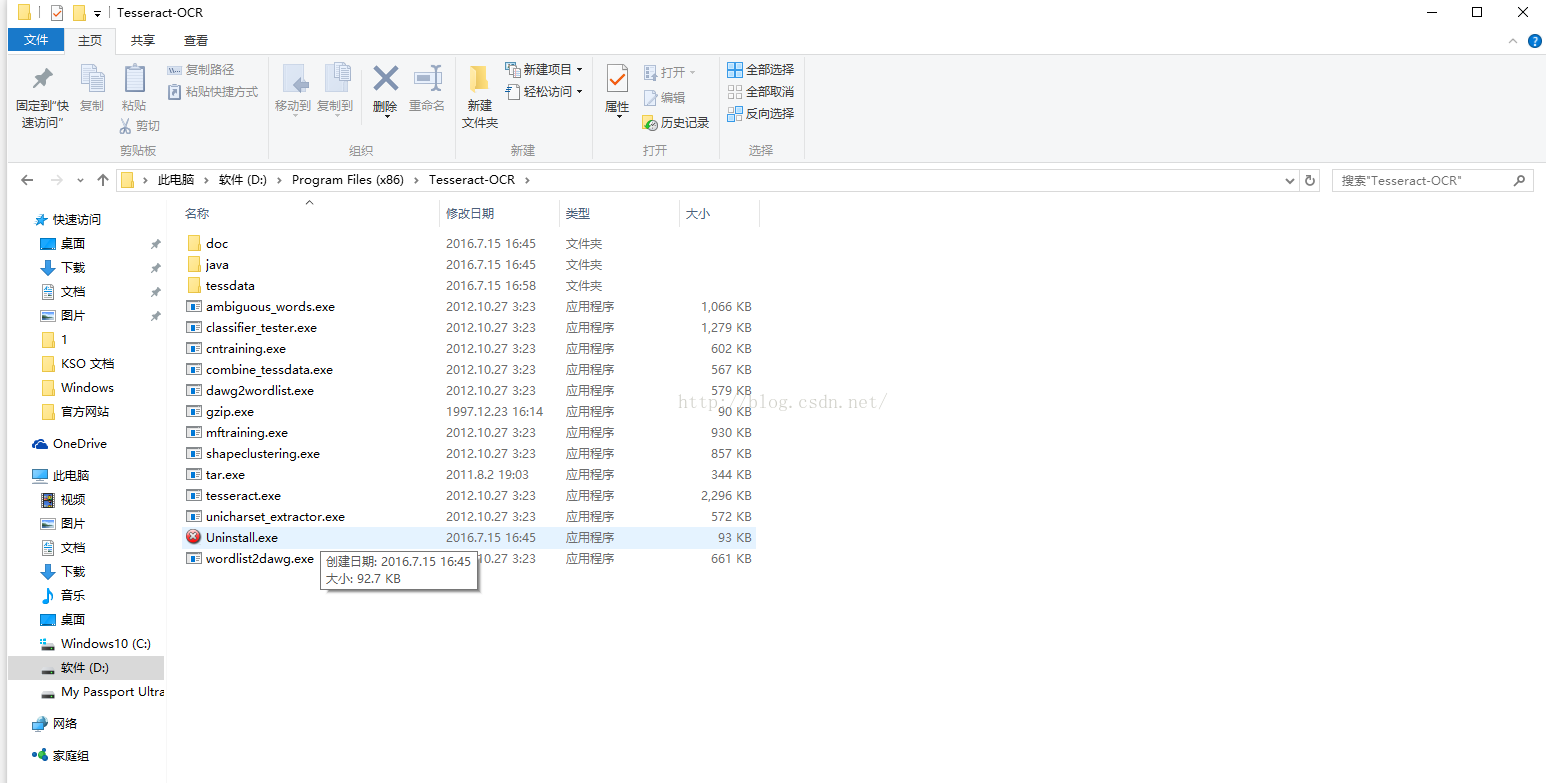Click the Tesseract-OCR search box
Image resolution: width=1546 pixels, height=783 pixels.
coord(1432,181)
